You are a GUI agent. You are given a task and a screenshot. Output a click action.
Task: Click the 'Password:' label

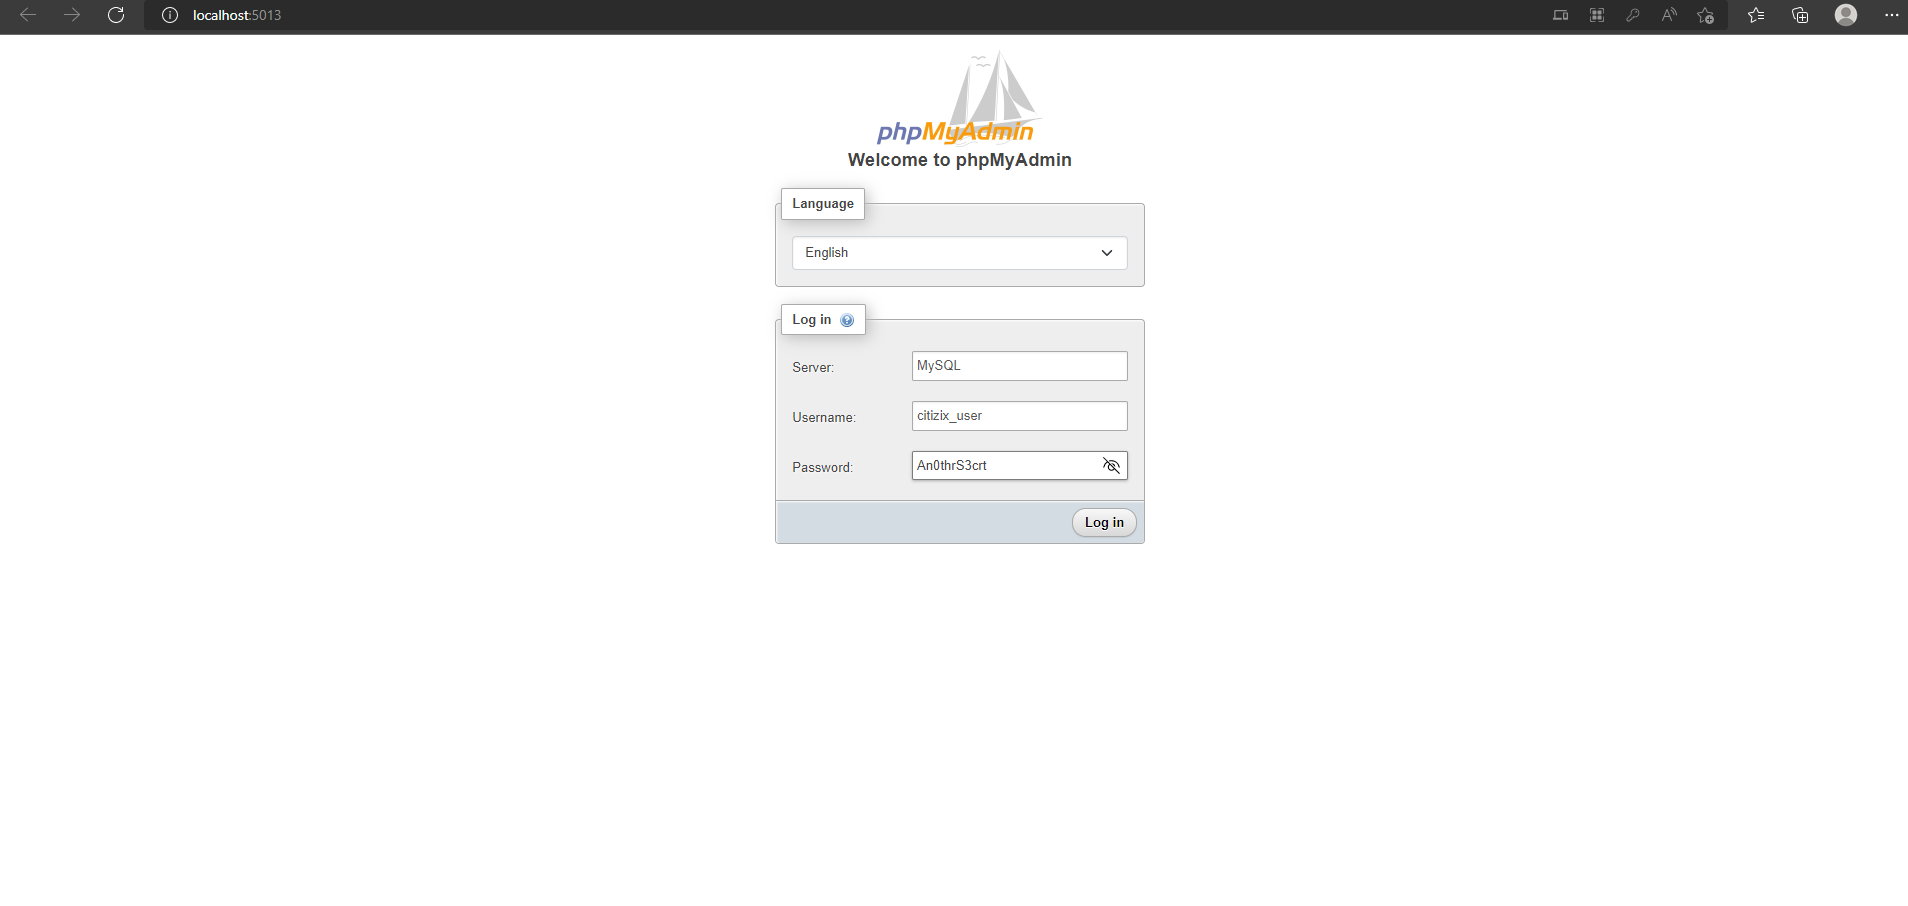click(822, 468)
